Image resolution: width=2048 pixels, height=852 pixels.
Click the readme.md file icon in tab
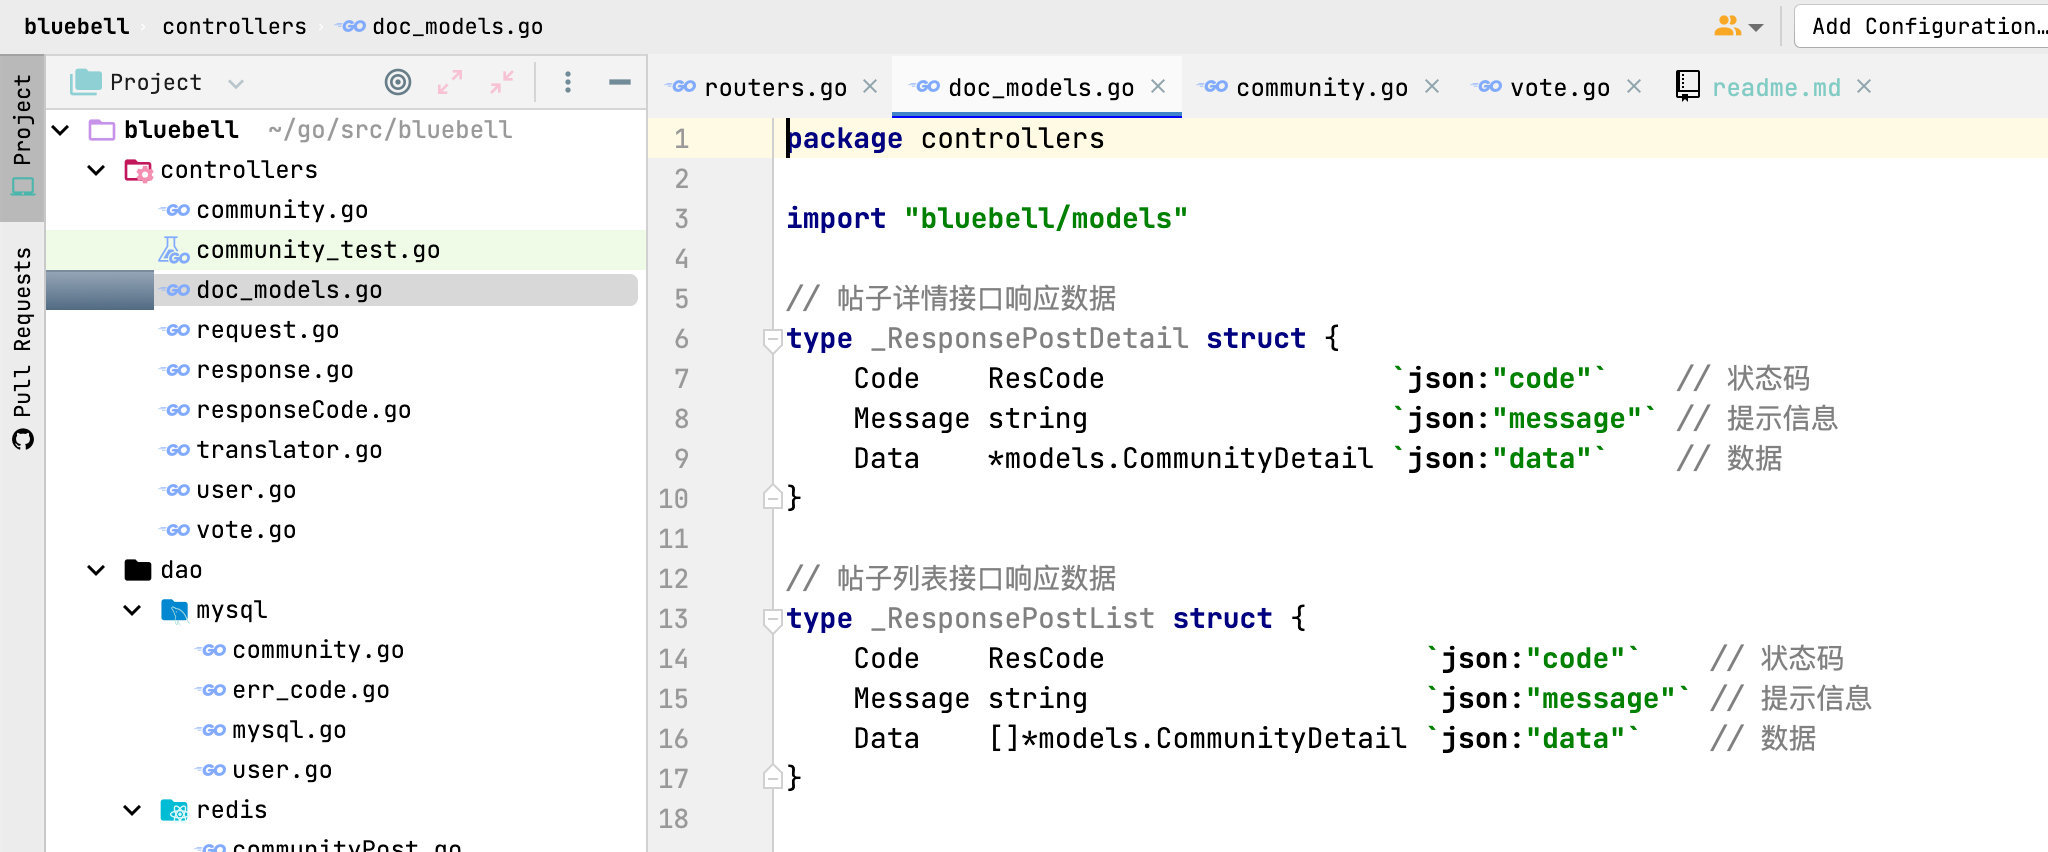pyautogui.click(x=1688, y=86)
